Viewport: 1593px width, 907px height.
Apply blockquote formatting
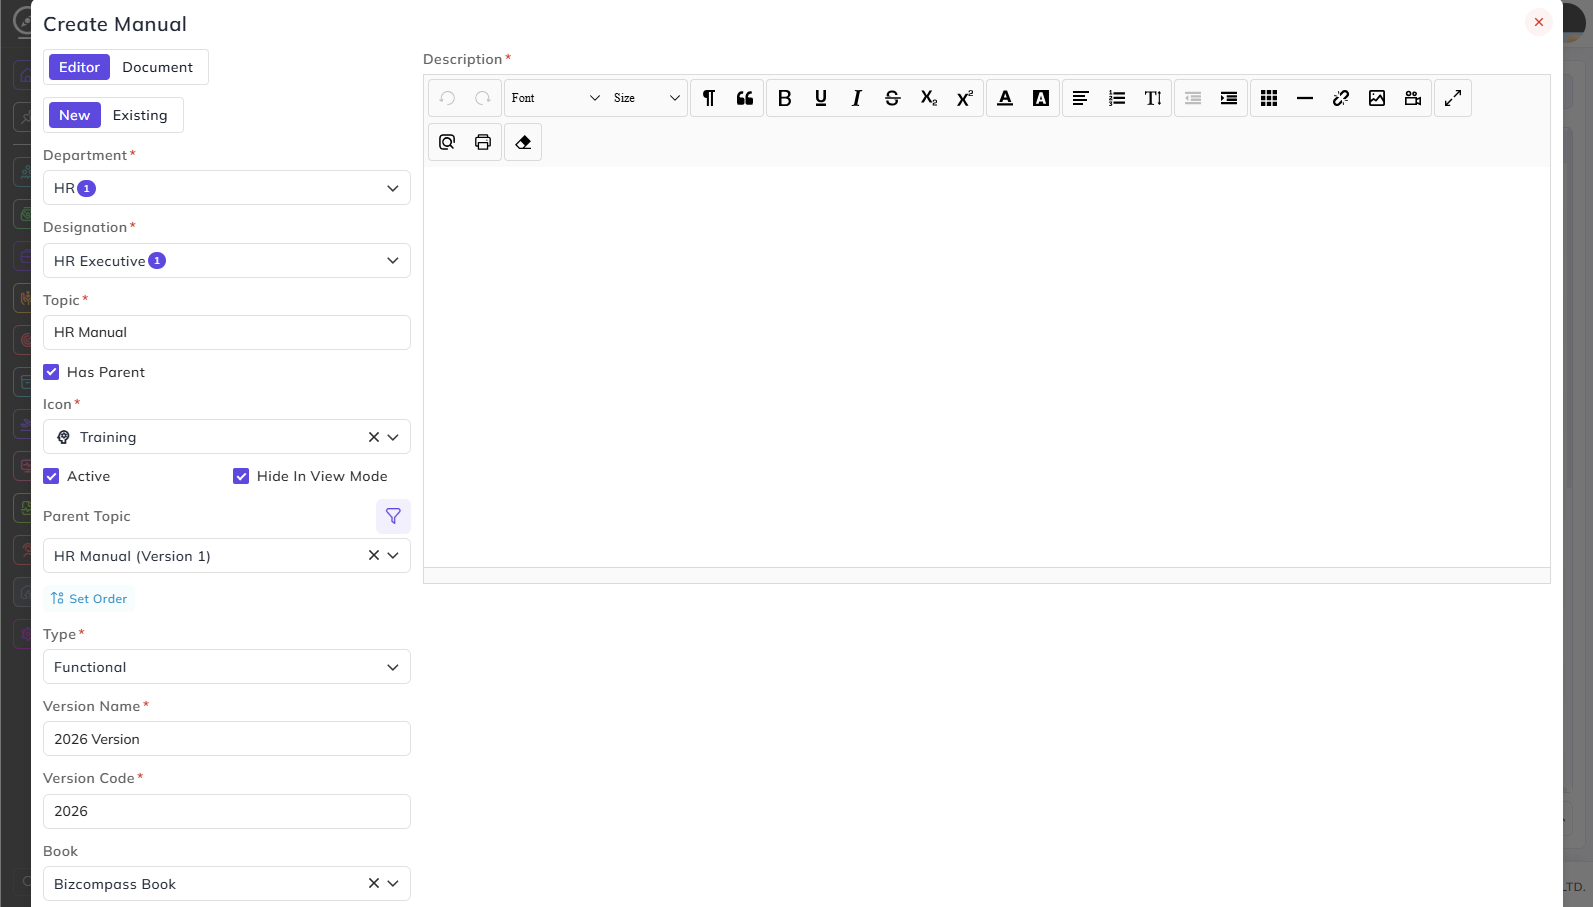745,98
